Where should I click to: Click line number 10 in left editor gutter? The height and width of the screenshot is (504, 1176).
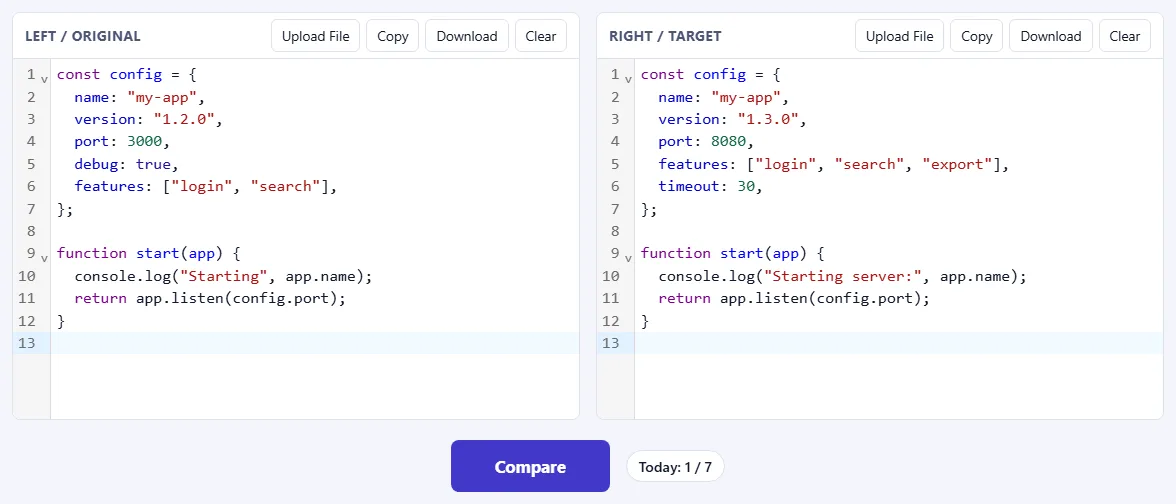click(26, 276)
